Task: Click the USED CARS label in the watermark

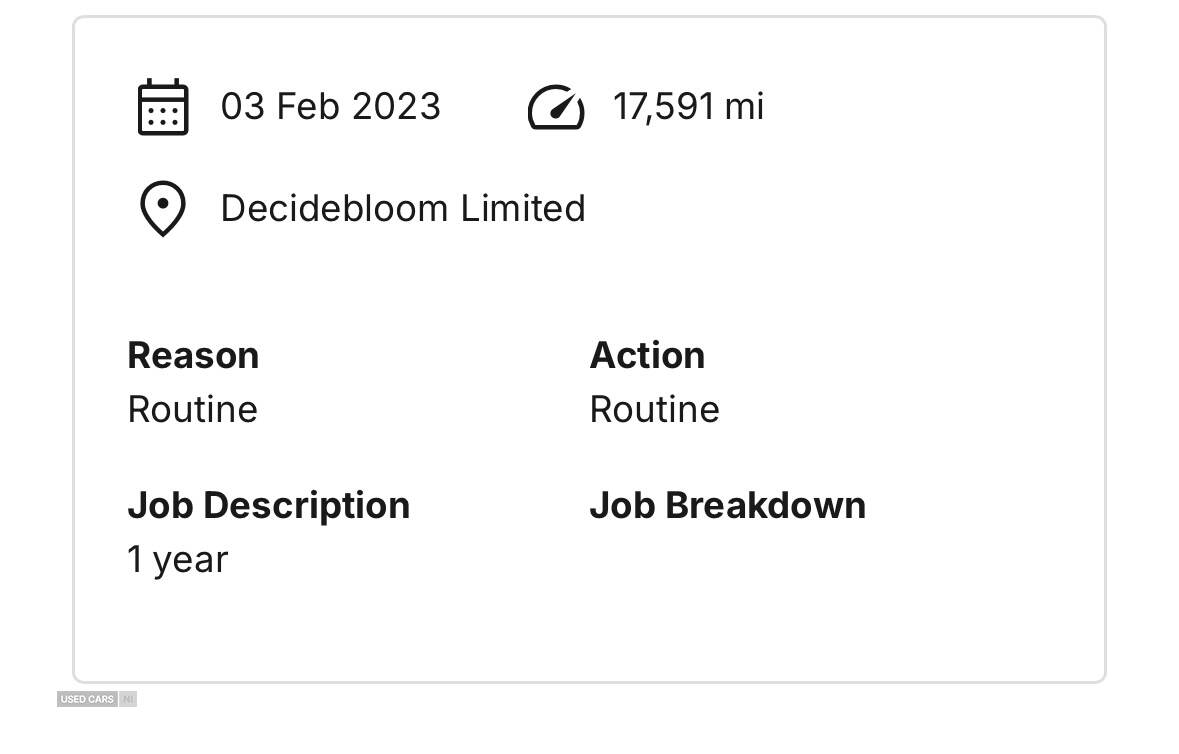Action: coord(87,699)
